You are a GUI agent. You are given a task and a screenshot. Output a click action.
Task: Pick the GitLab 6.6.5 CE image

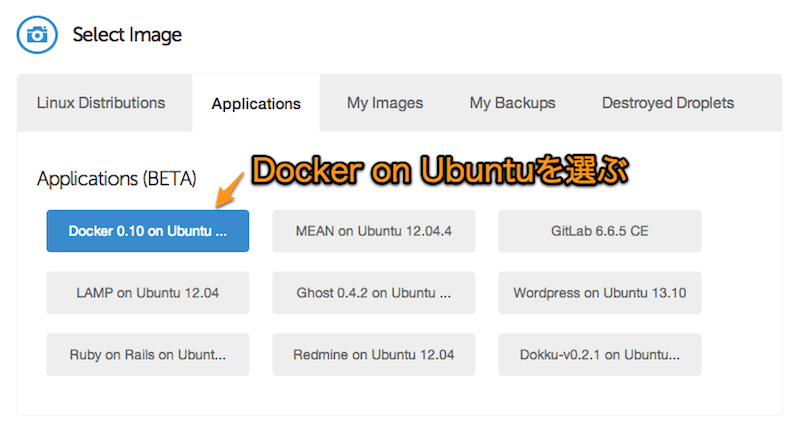599,231
